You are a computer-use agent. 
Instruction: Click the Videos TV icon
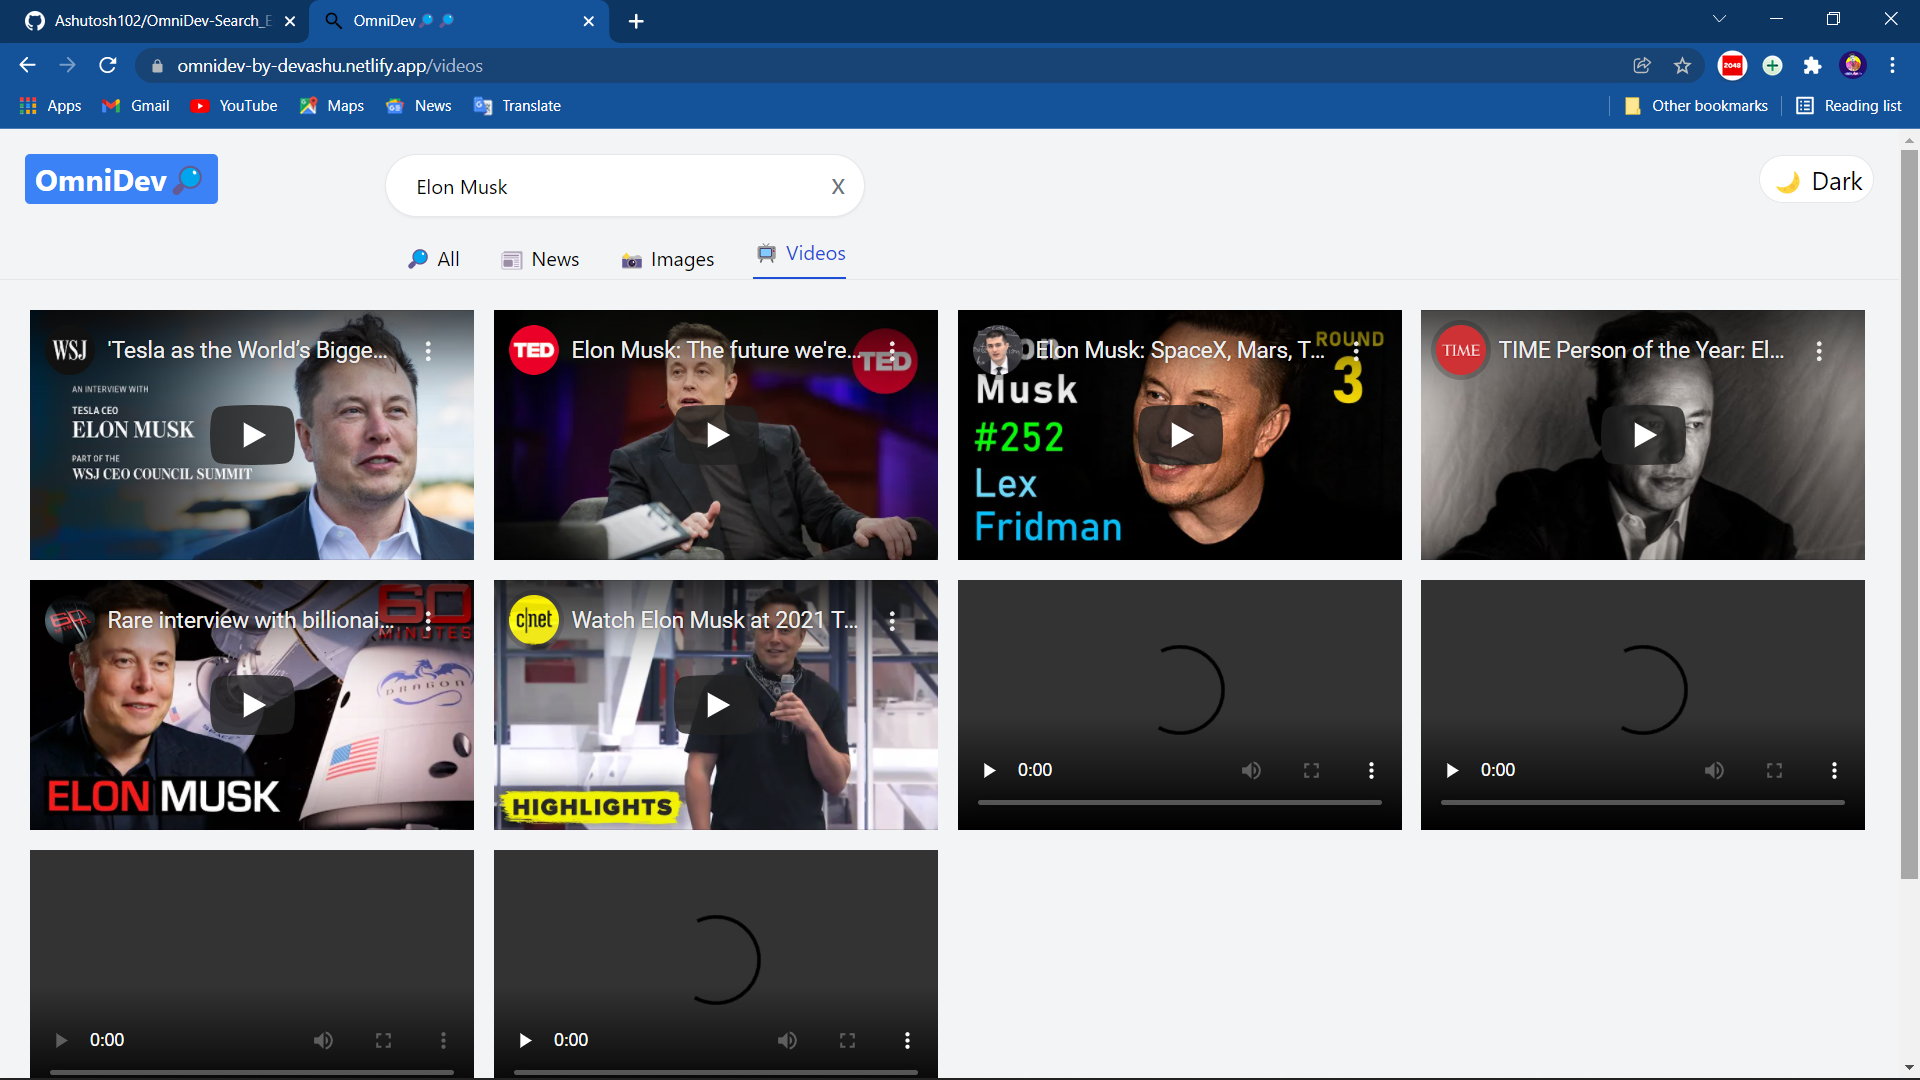pos(766,254)
